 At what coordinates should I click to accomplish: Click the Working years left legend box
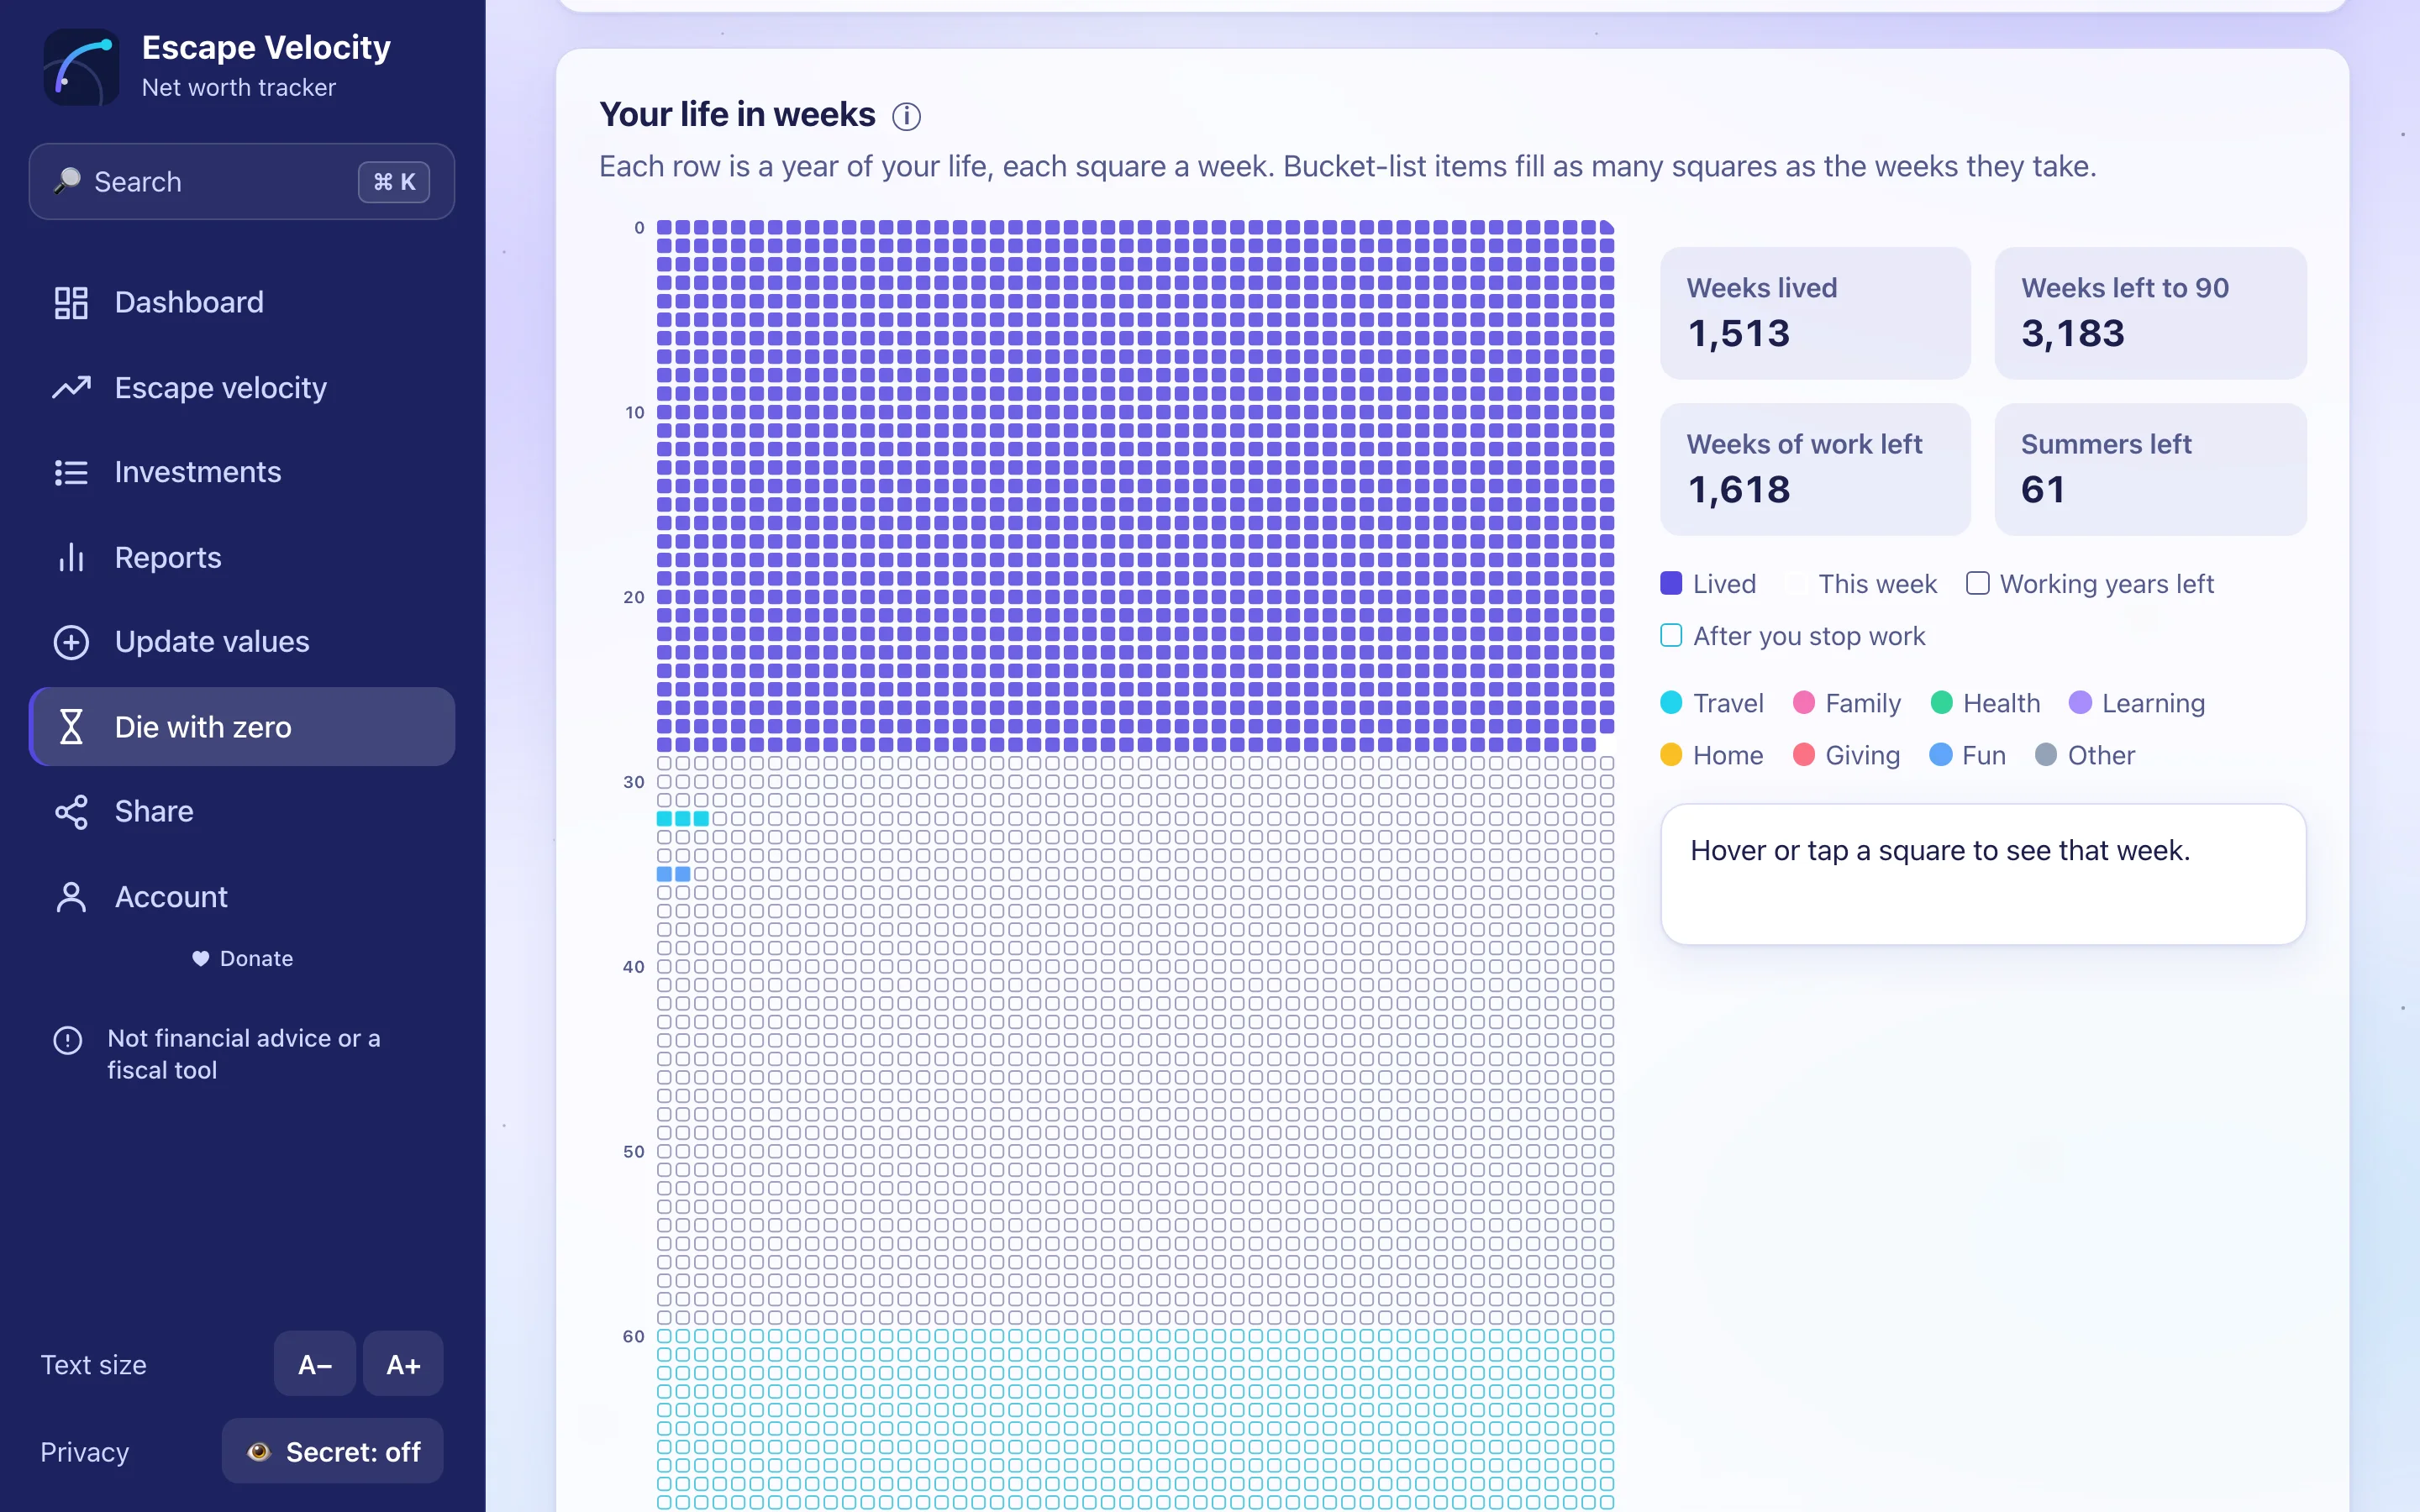[1977, 583]
